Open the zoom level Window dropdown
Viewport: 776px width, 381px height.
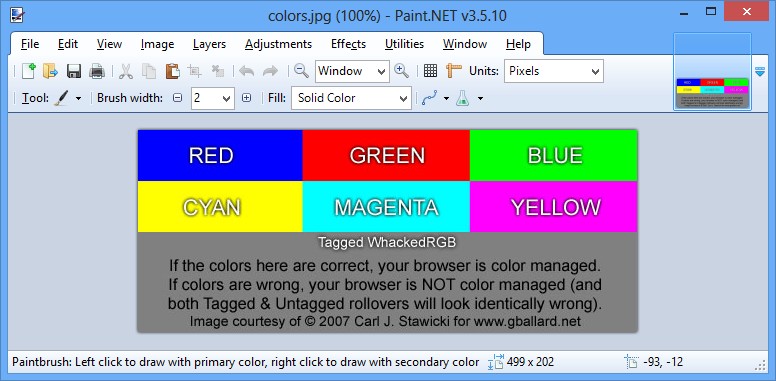352,71
